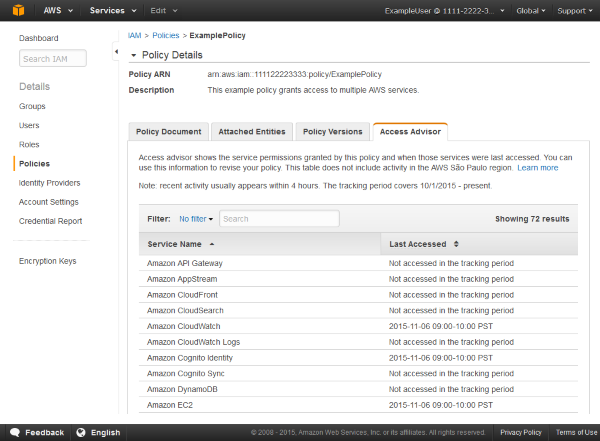
Task: Select the Access Advisor tab
Action: [410, 132]
